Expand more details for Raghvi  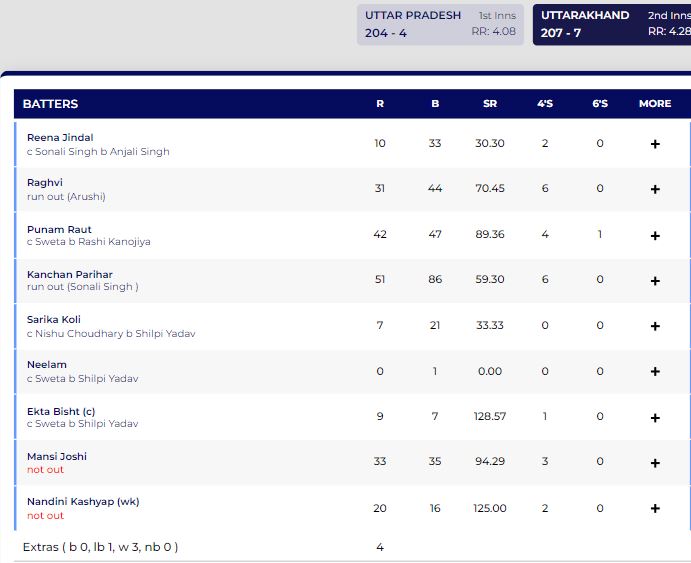pos(655,189)
